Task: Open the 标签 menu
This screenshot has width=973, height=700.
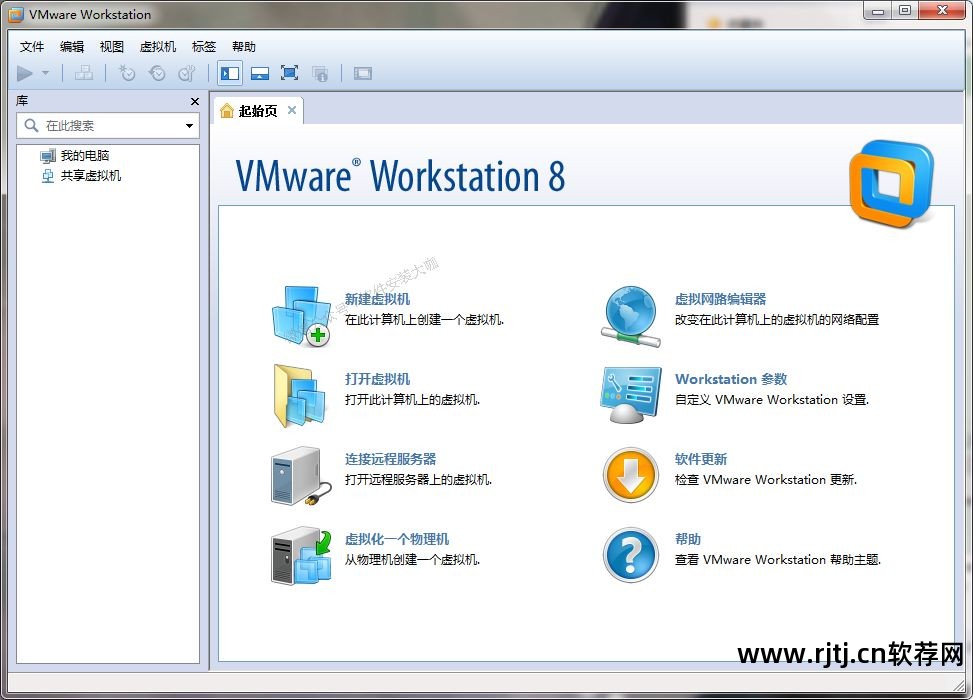Action: (204, 47)
